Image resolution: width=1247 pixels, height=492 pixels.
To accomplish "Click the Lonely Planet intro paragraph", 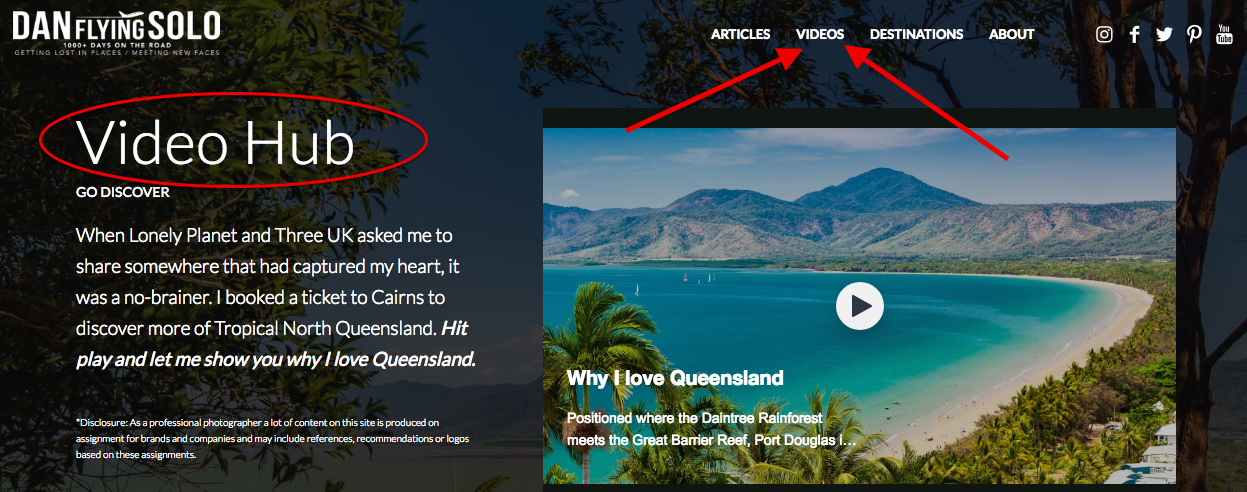I will click(275, 297).
